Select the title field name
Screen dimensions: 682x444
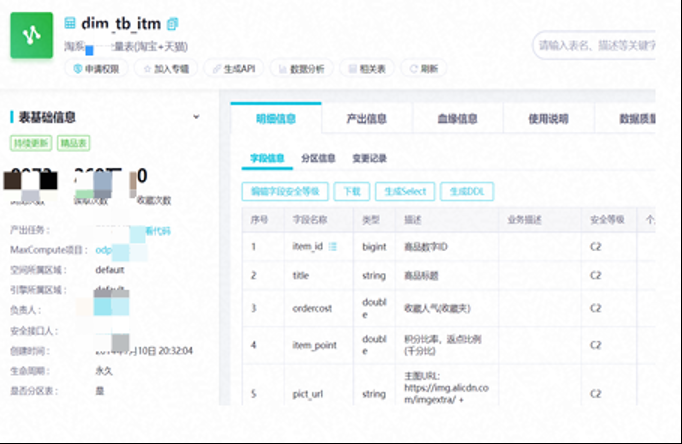coord(301,275)
